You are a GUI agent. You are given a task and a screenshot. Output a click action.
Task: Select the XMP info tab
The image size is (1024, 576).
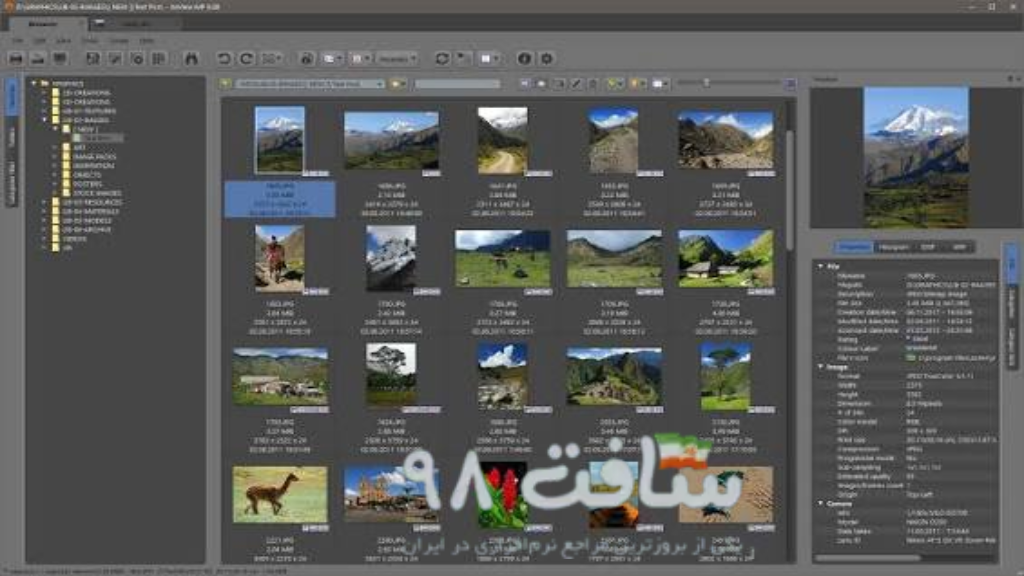pos(959,247)
